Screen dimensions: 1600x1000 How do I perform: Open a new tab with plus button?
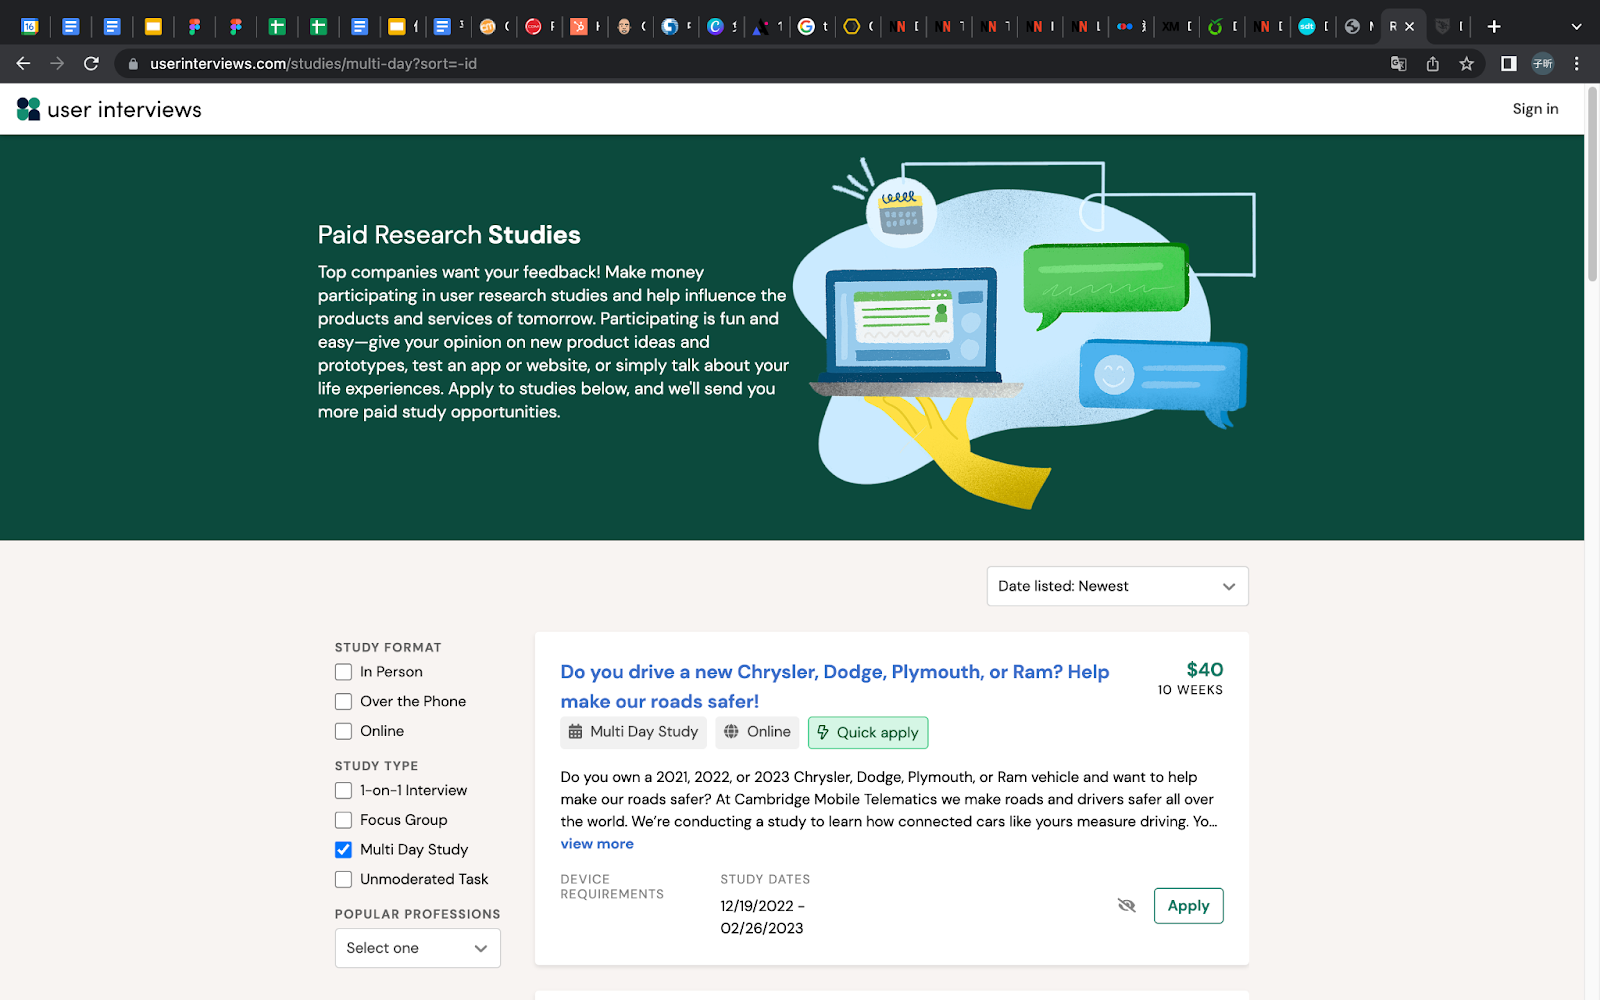click(1494, 27)
